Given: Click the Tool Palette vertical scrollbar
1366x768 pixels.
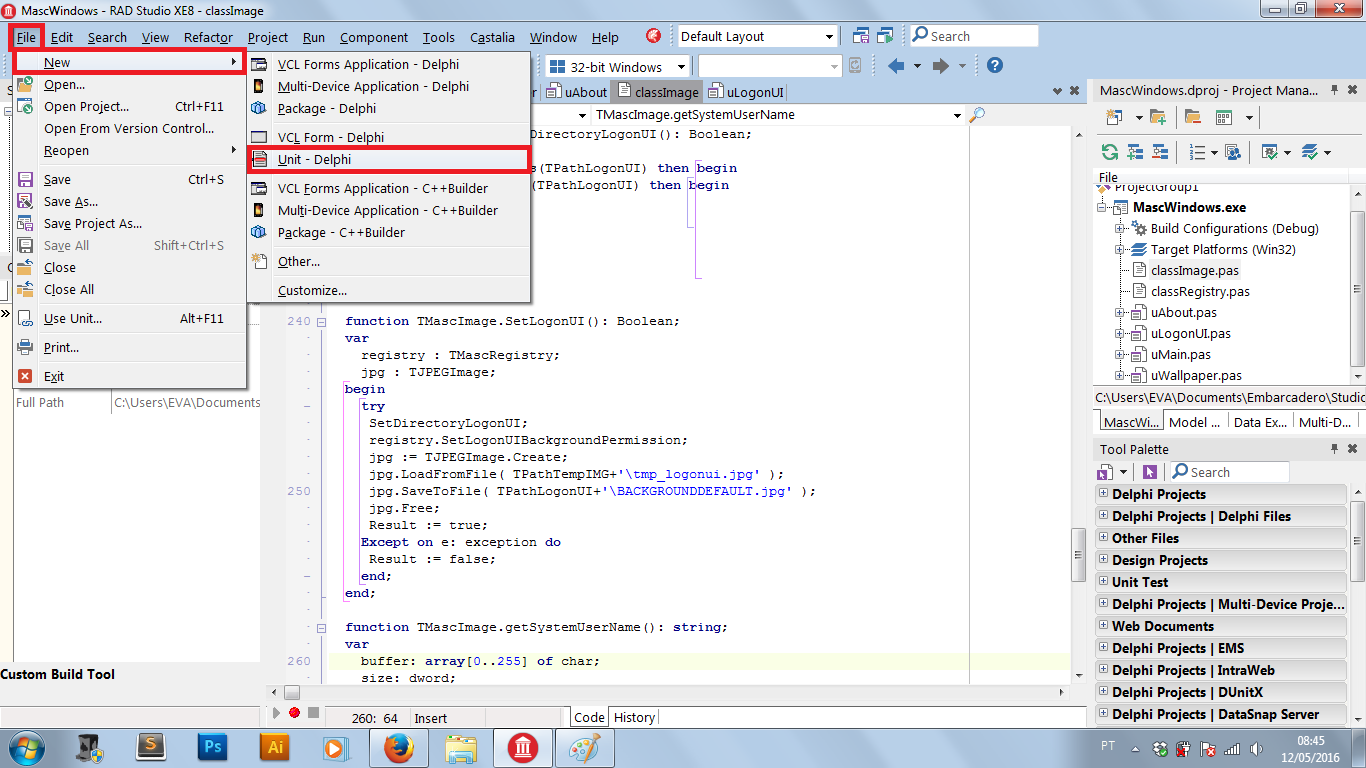Looking at the screenshot, I should click(1357, 604).
